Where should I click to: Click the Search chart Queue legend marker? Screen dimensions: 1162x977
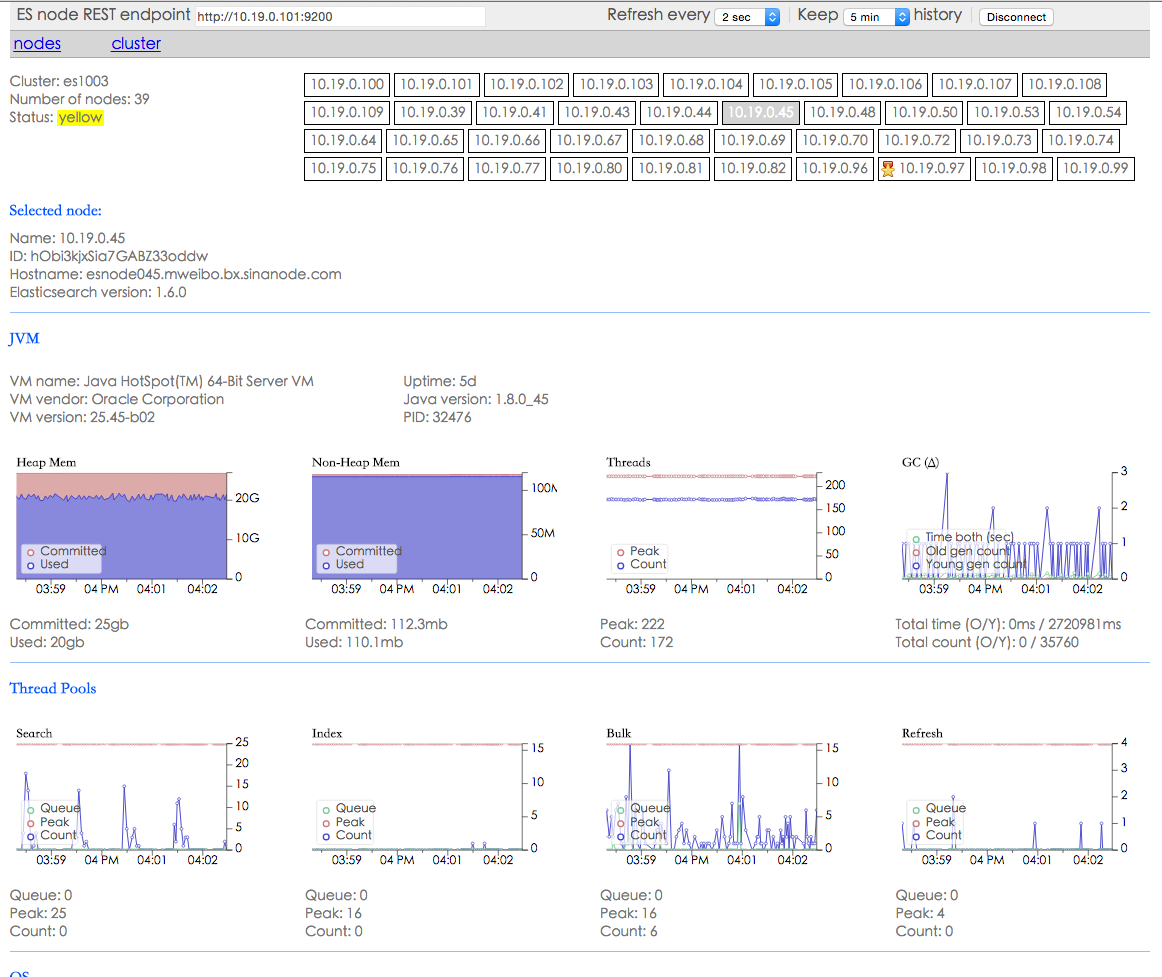(x=31, y=809)
